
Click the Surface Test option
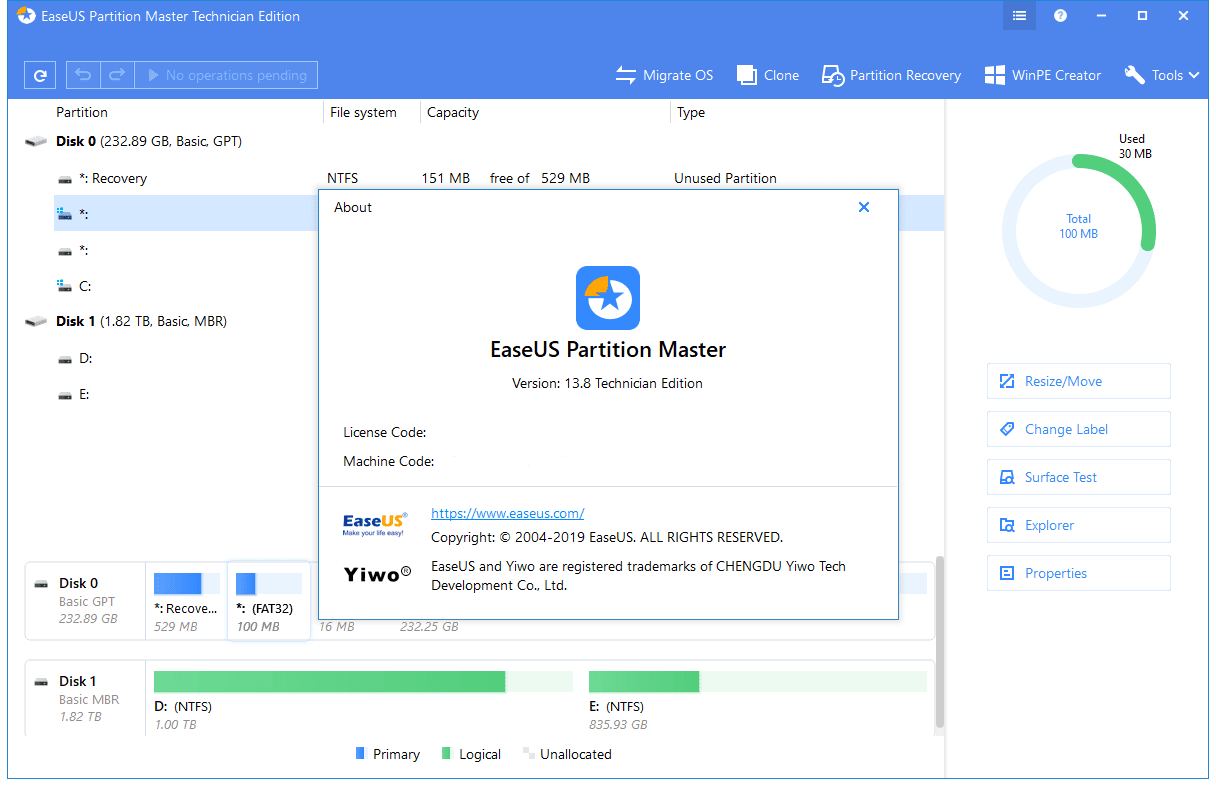pos(1078,477)
